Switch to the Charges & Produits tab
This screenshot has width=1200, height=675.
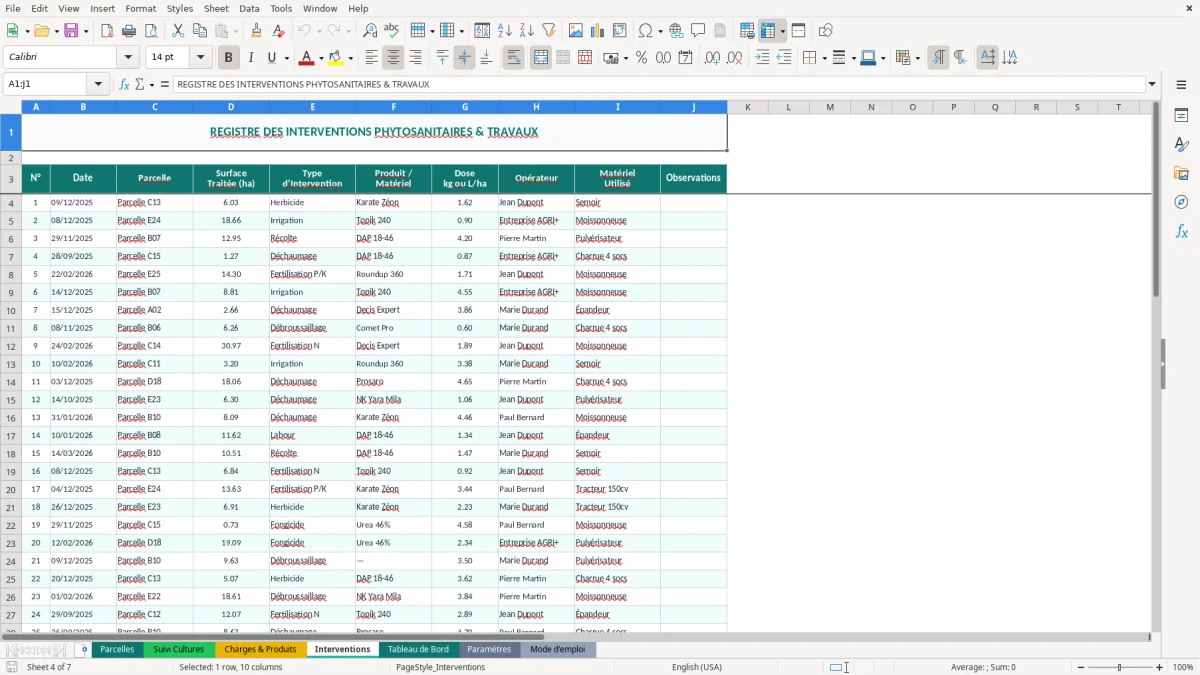[x=260, y=649]
